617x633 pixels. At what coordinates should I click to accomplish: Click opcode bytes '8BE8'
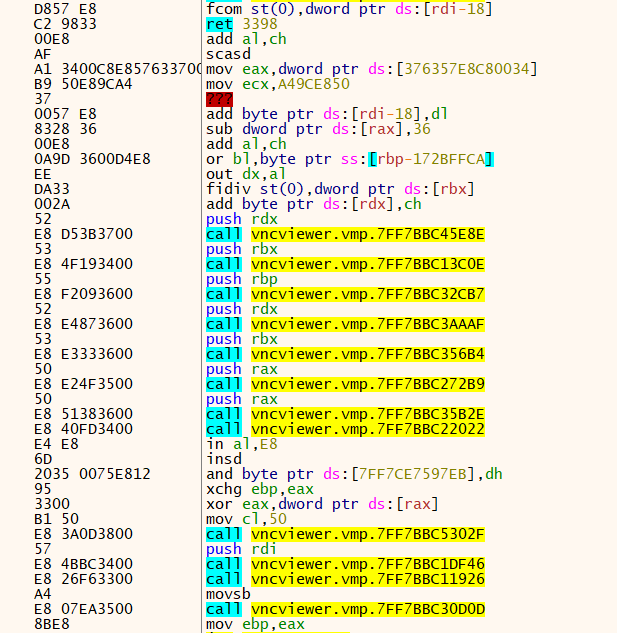click(x=52, y=624)
